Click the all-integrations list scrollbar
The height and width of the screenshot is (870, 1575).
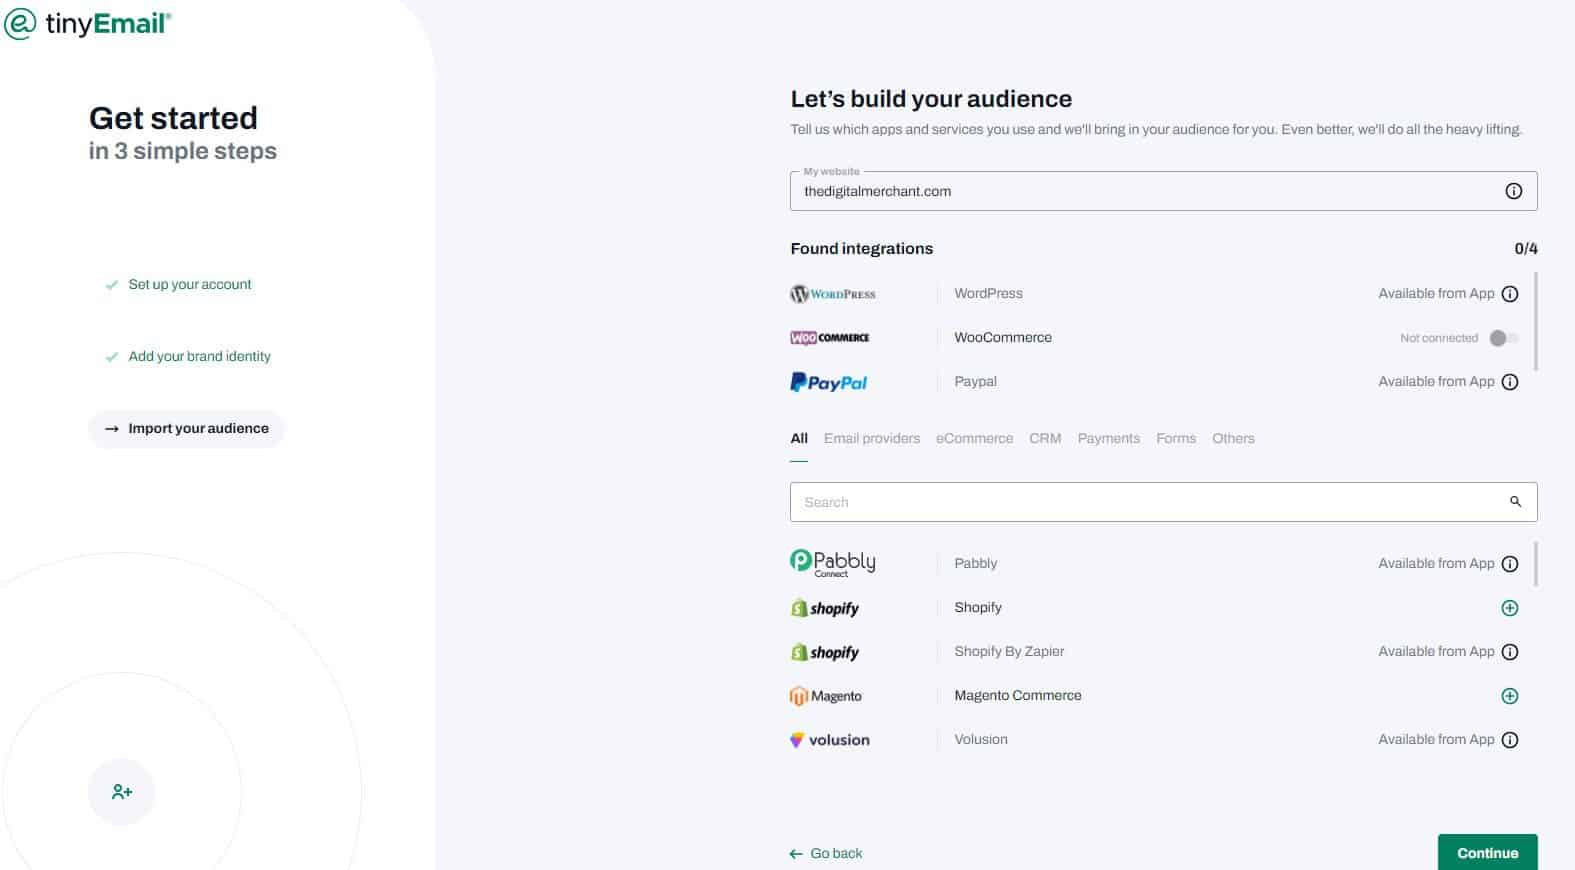coord(1535,564)
